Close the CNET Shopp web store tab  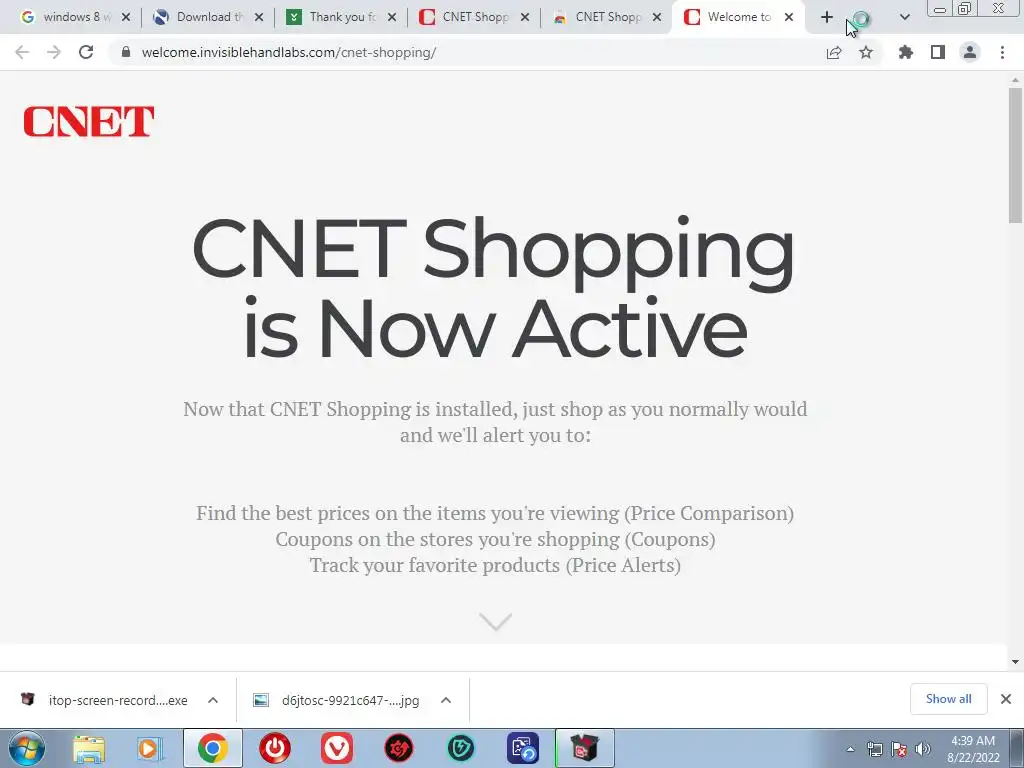[x=658, y=18]
